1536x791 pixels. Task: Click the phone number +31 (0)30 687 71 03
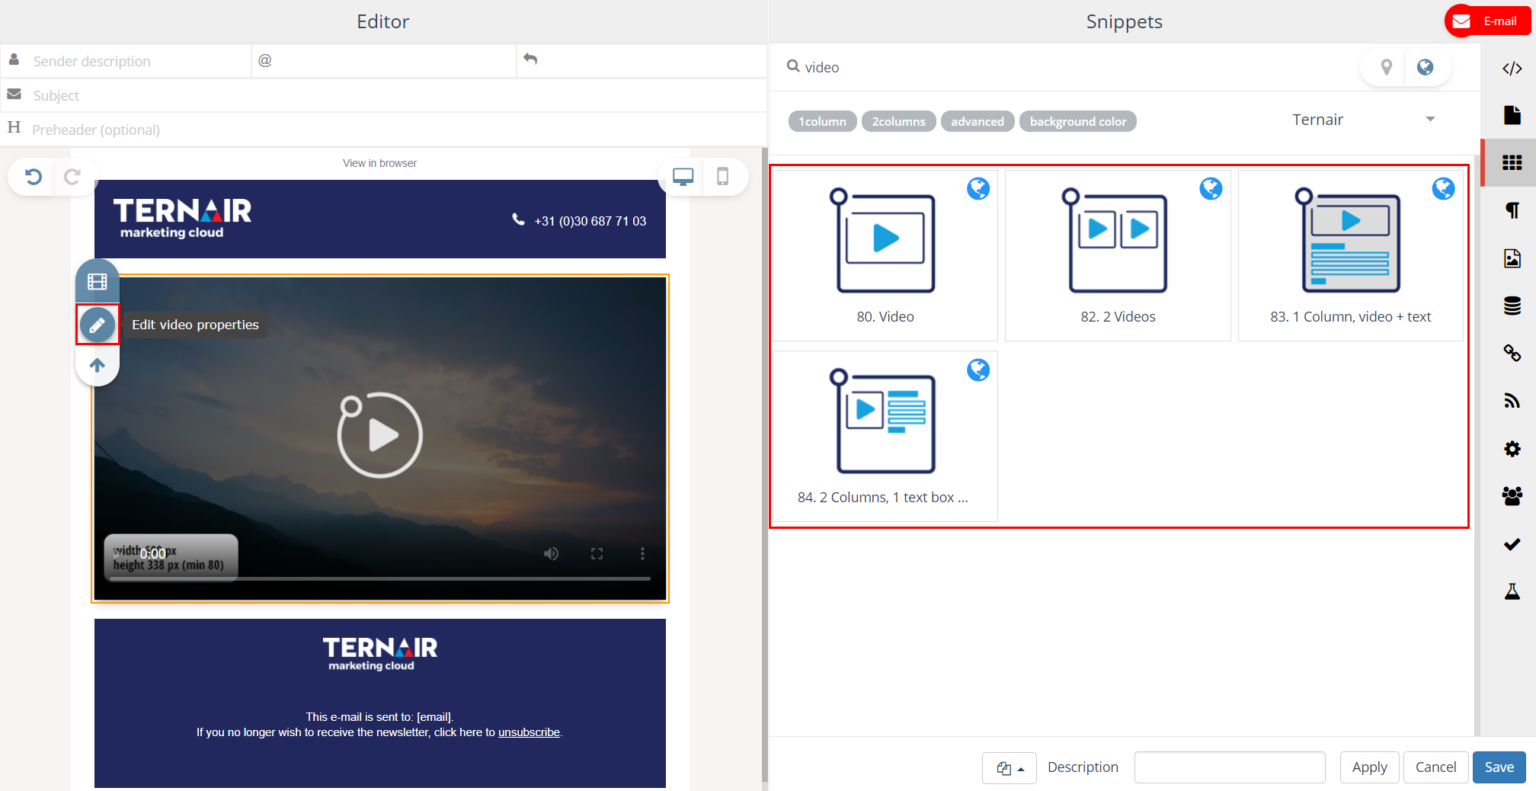click(590, 221)
